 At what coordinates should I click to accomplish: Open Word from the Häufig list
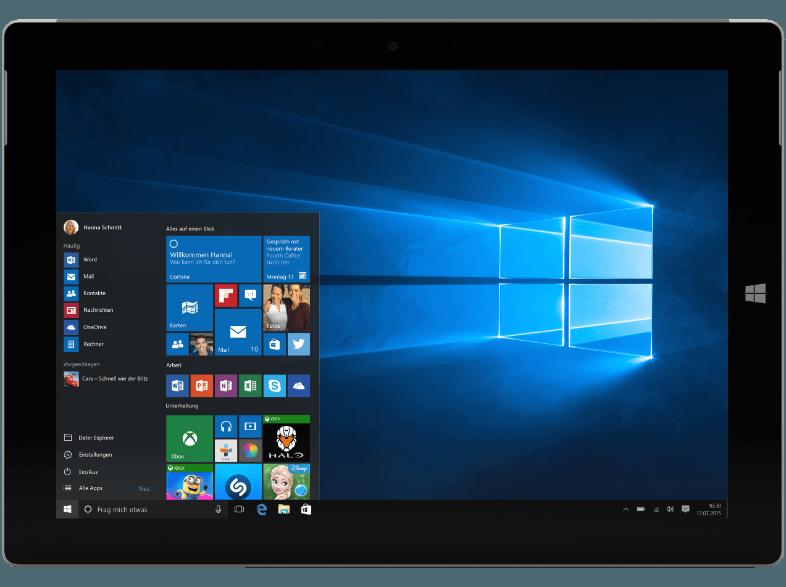81,260
